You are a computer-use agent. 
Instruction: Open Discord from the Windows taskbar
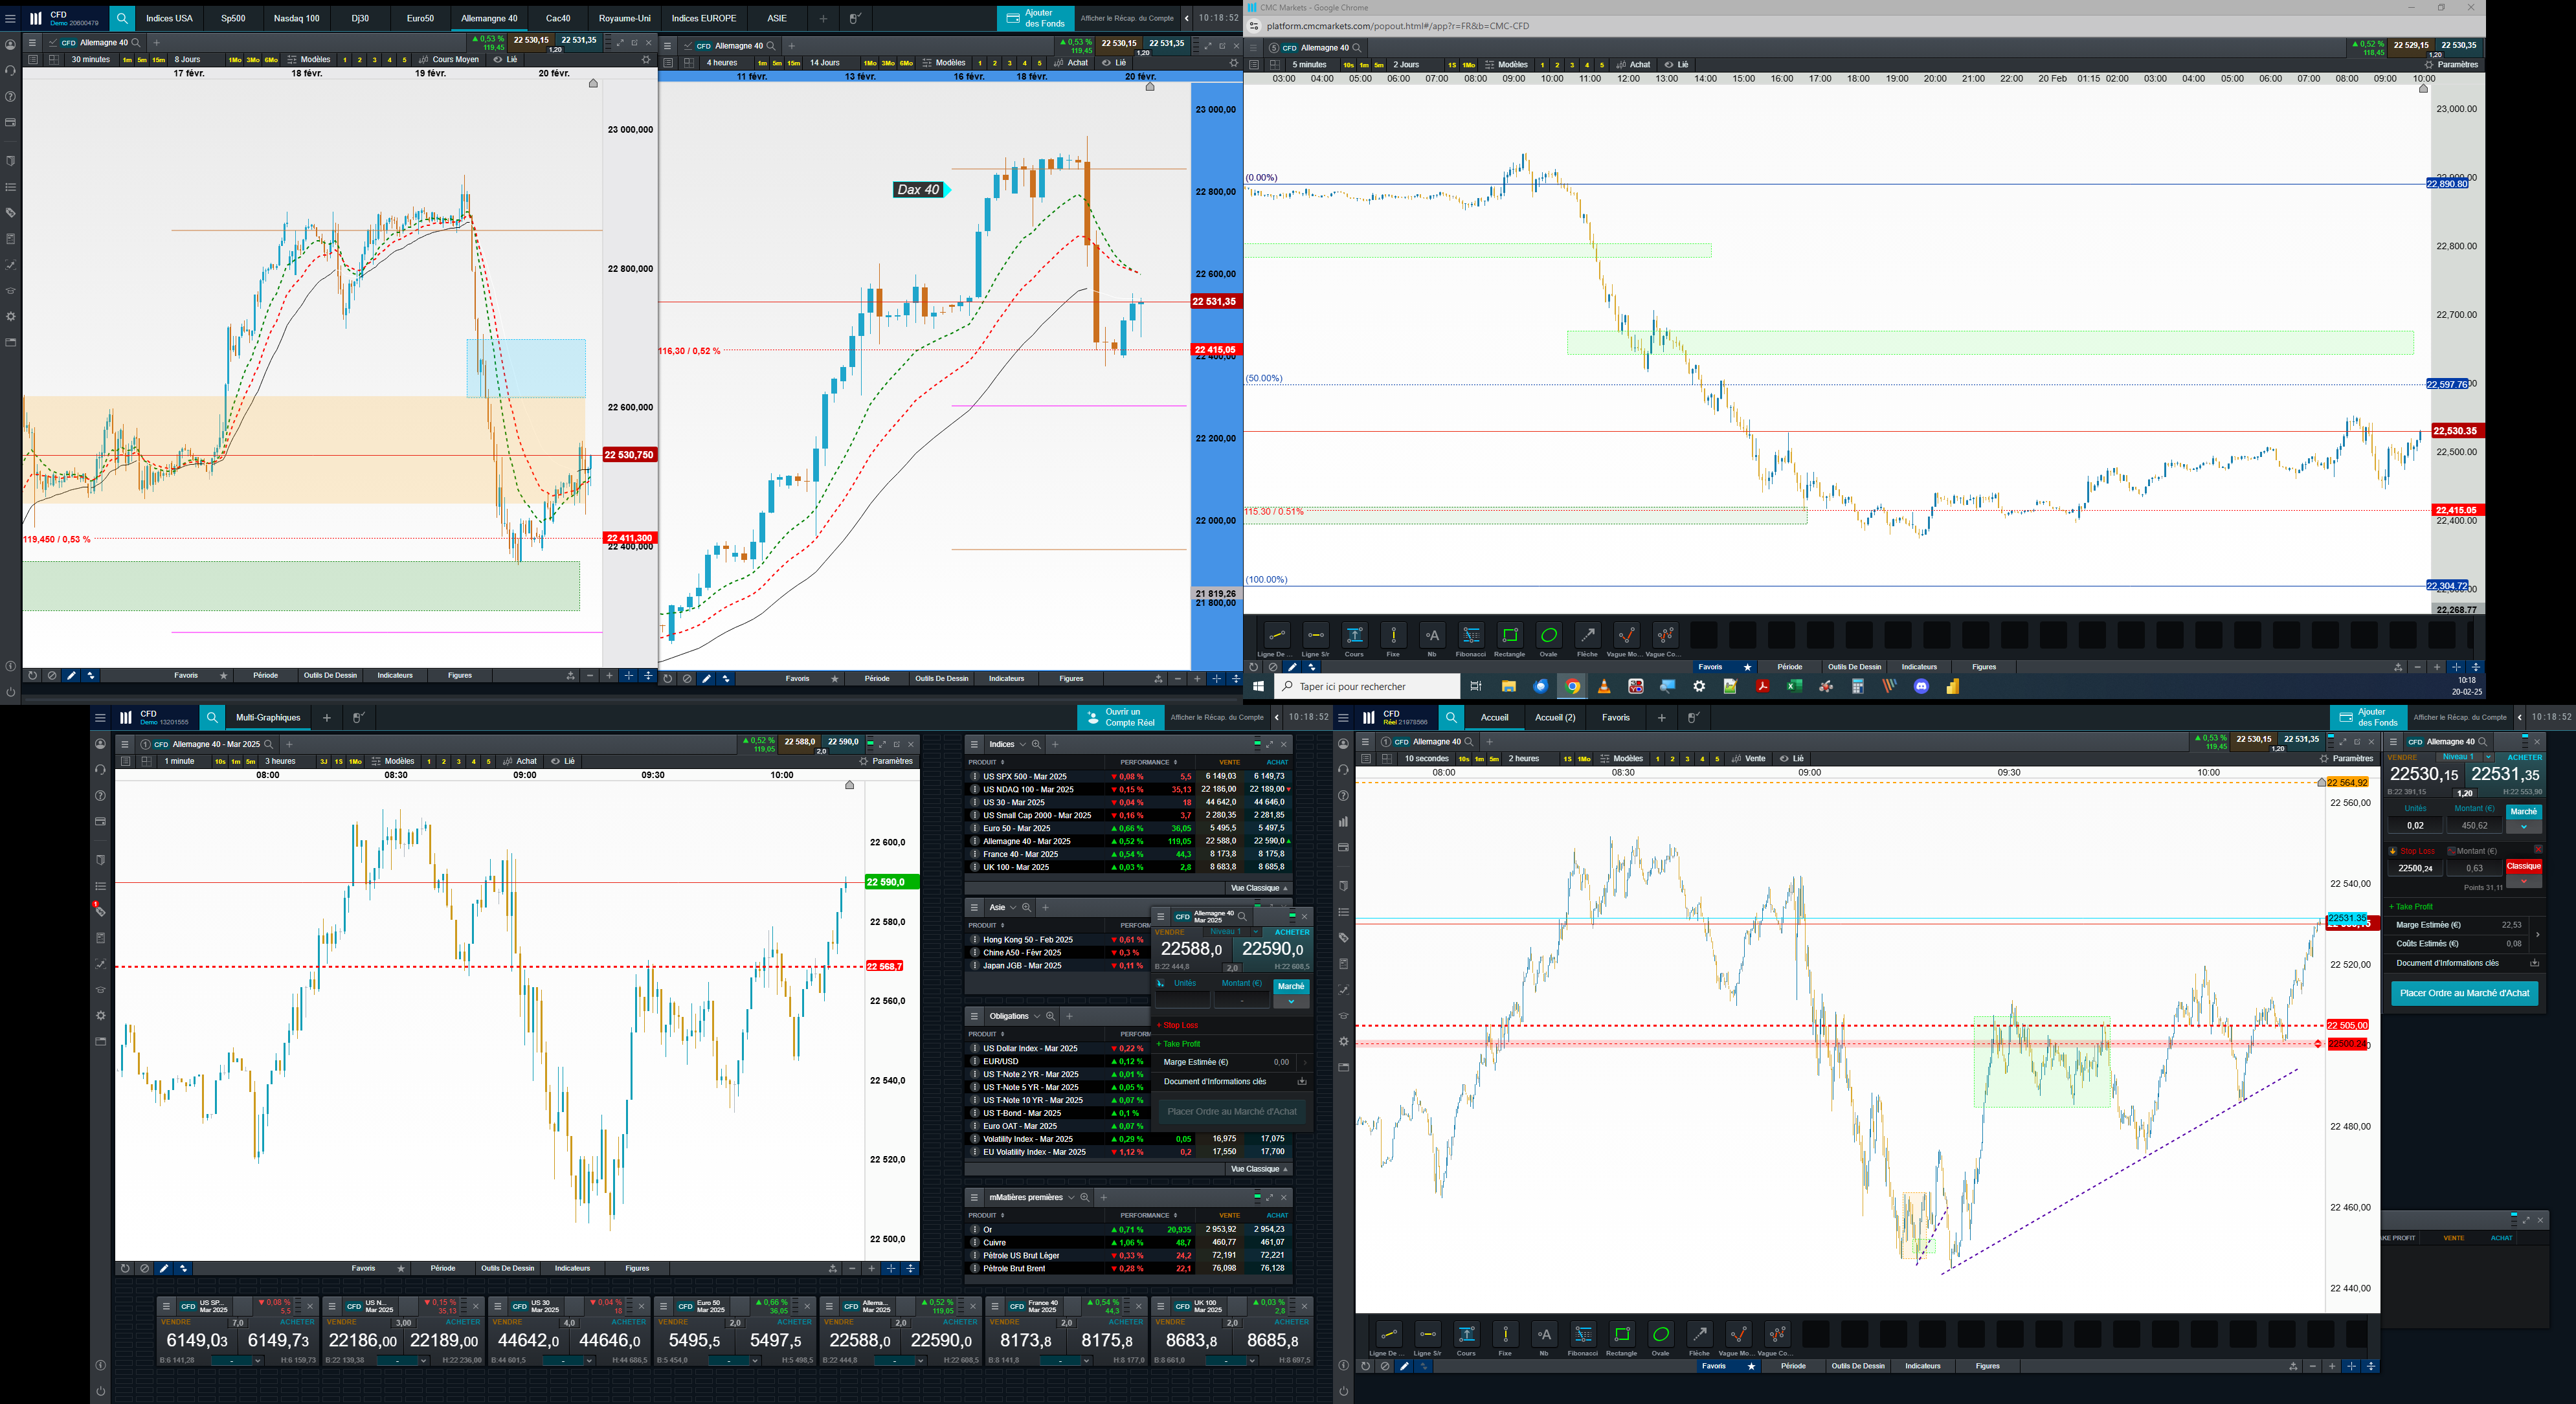pos(1921,686)
